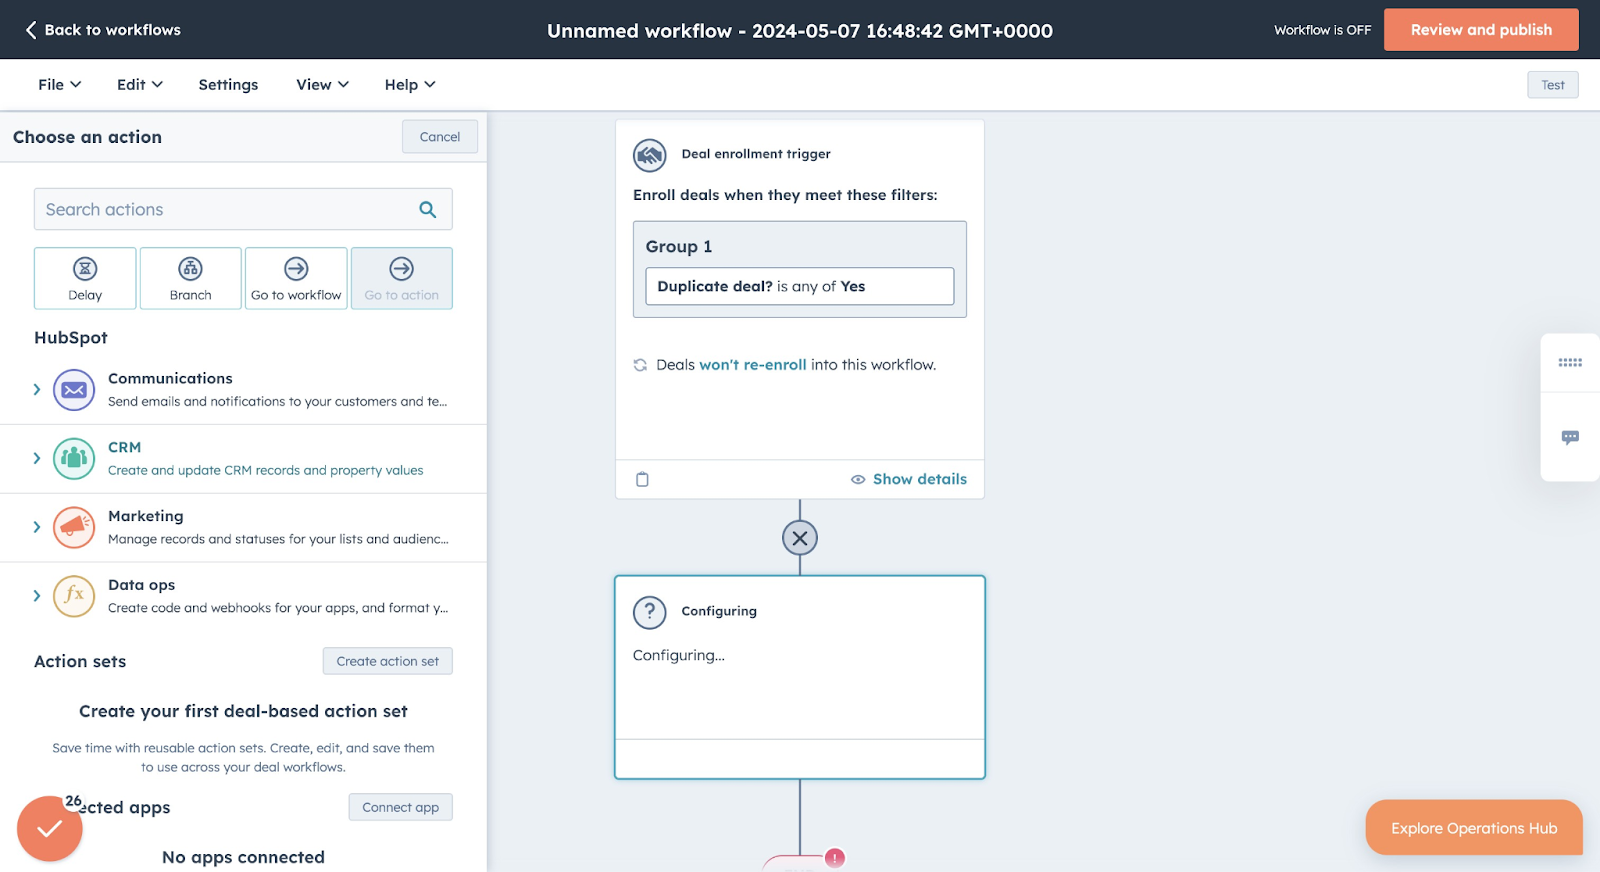Click the won't re-enroll link
The height and width of the screenshot is (872, 1600).
[x=752, y=365]
